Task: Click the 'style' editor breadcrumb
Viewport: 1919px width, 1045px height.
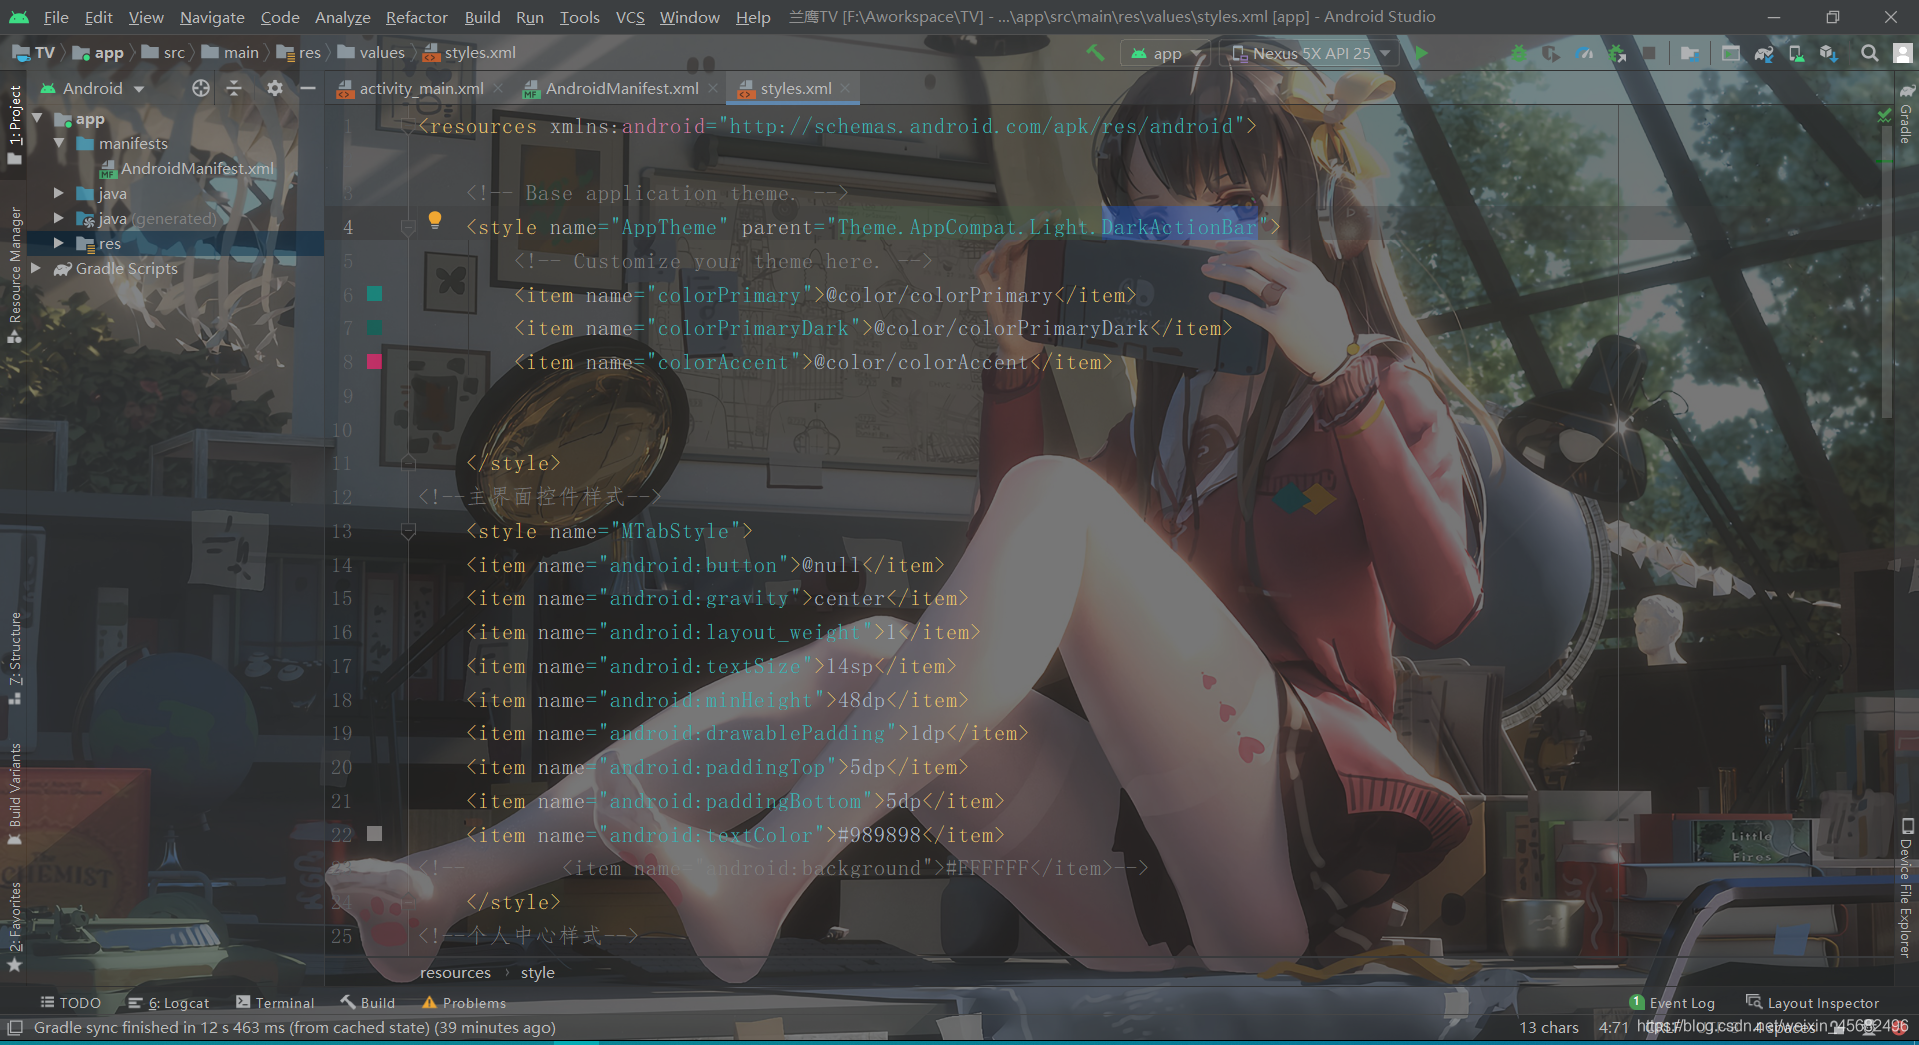Action: tap(537, 973)
